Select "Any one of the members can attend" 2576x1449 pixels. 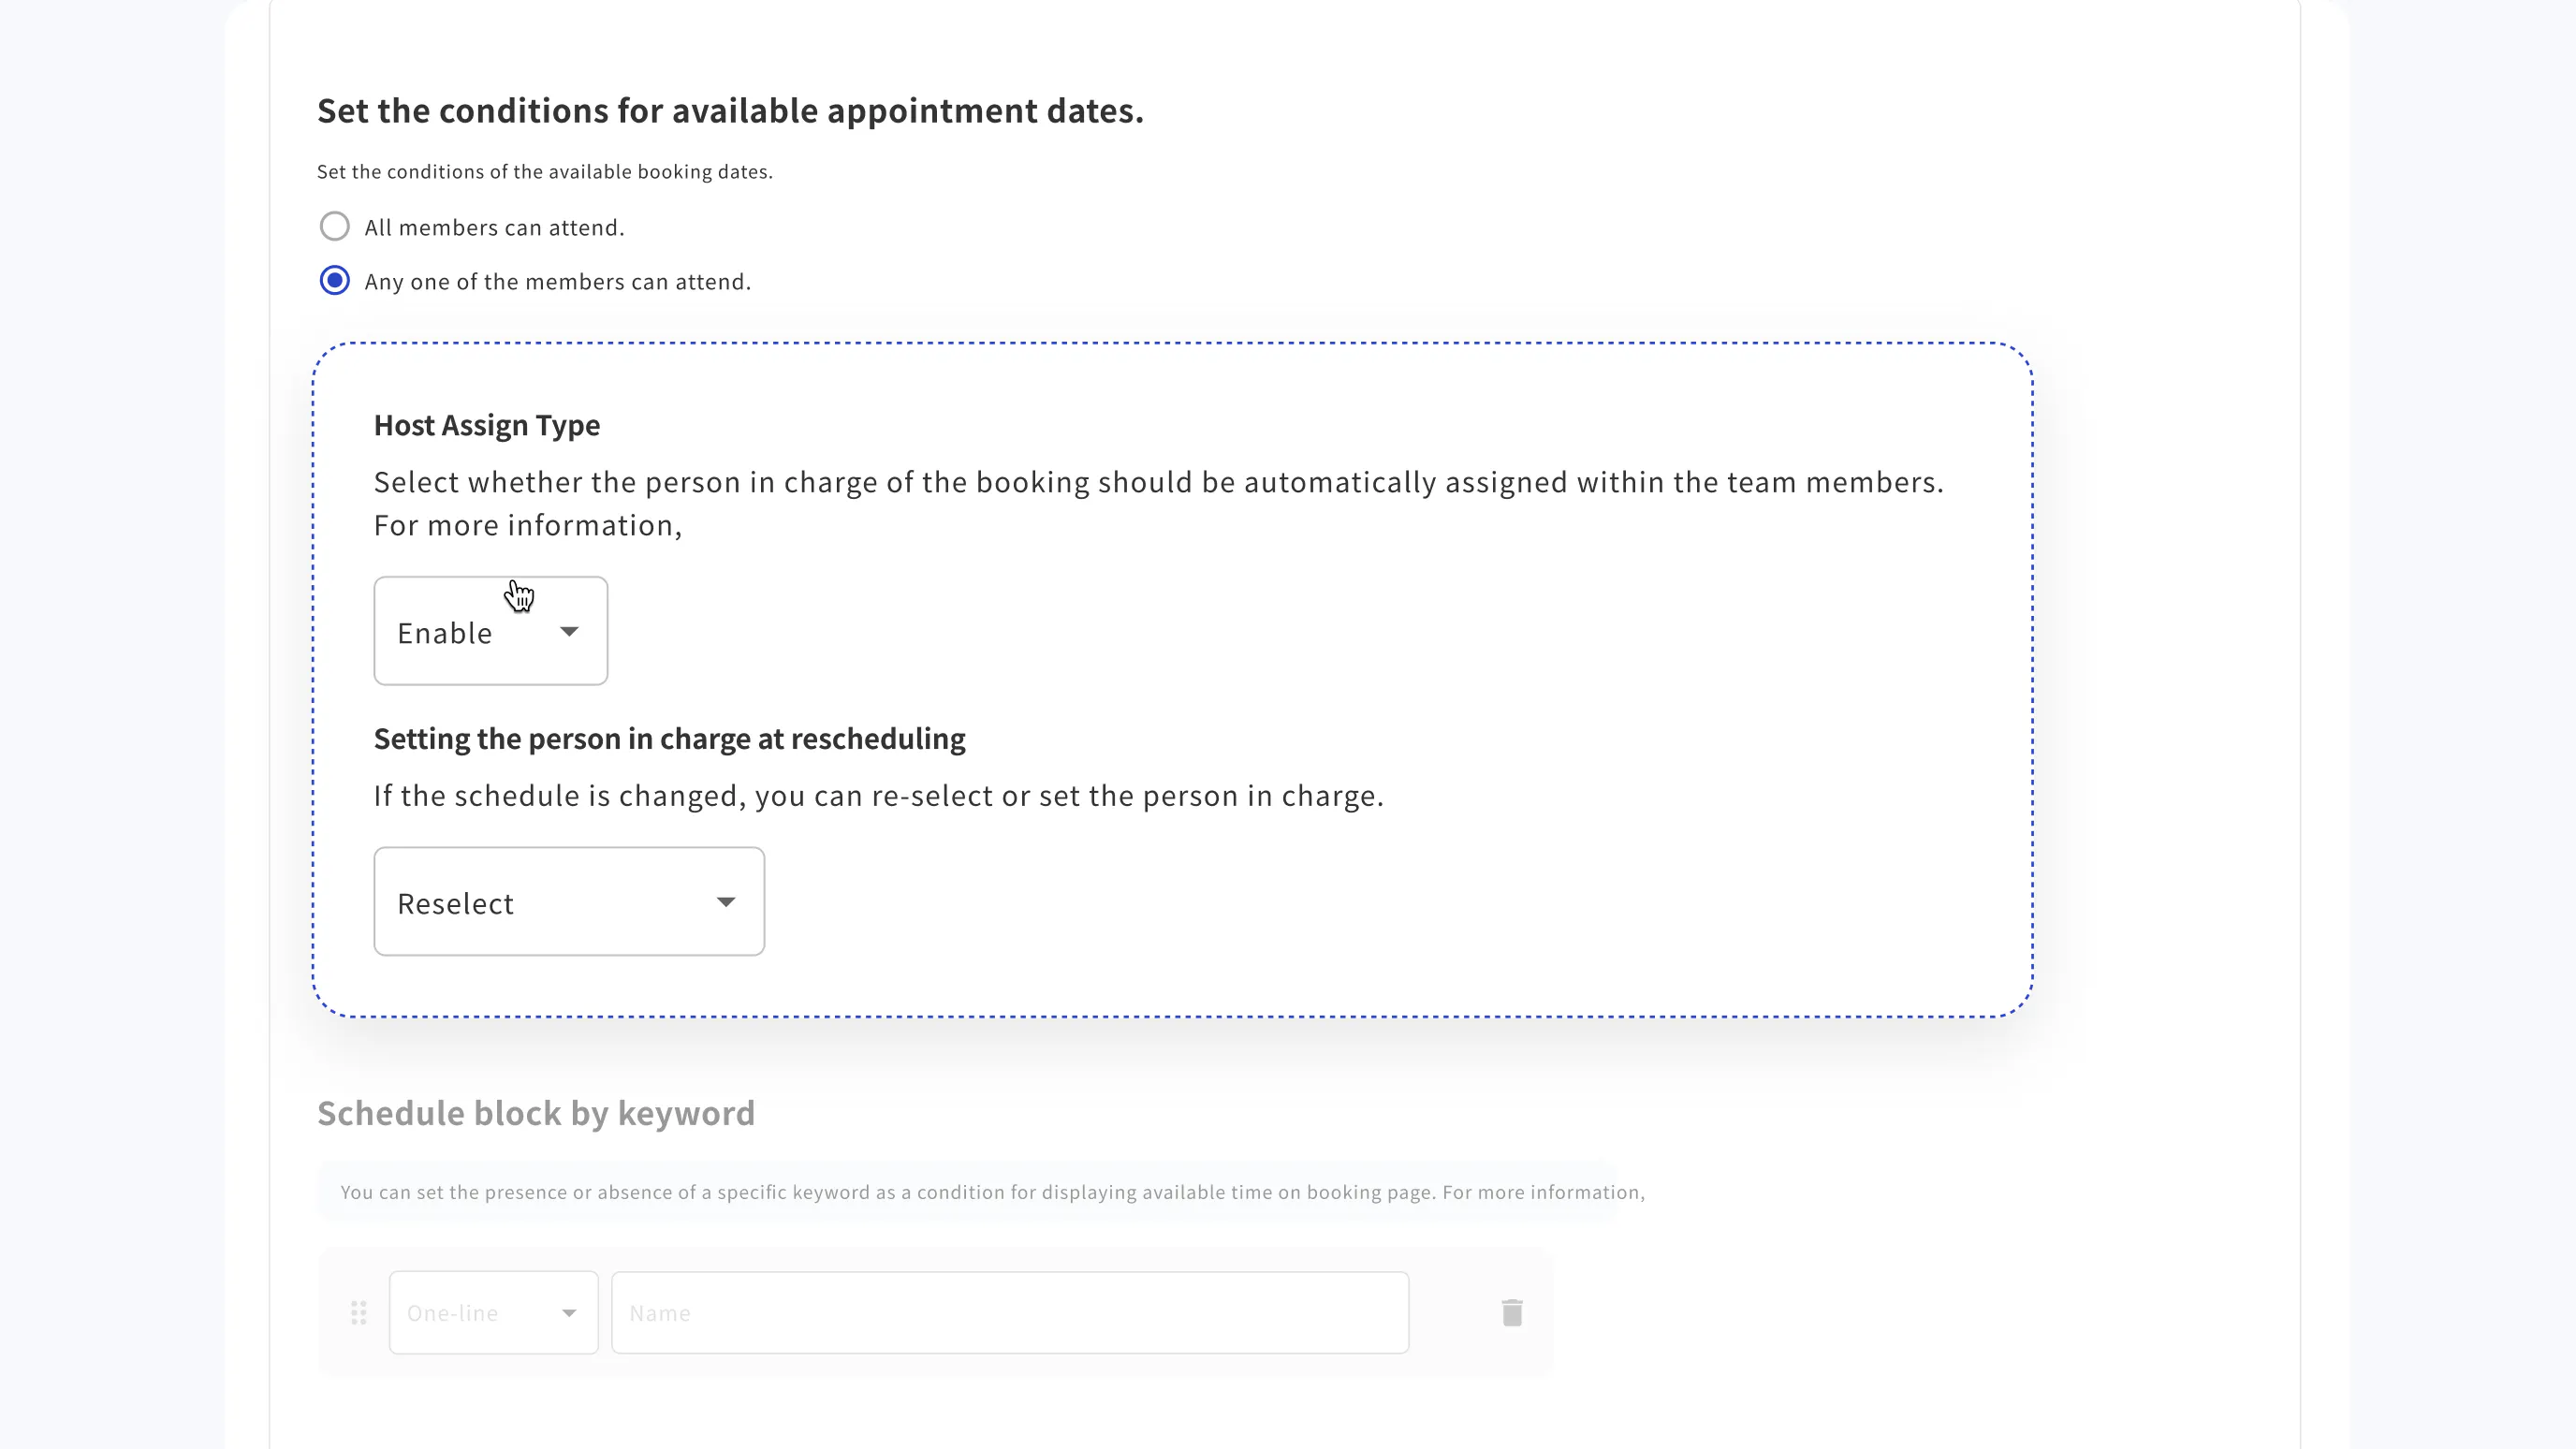334,281
